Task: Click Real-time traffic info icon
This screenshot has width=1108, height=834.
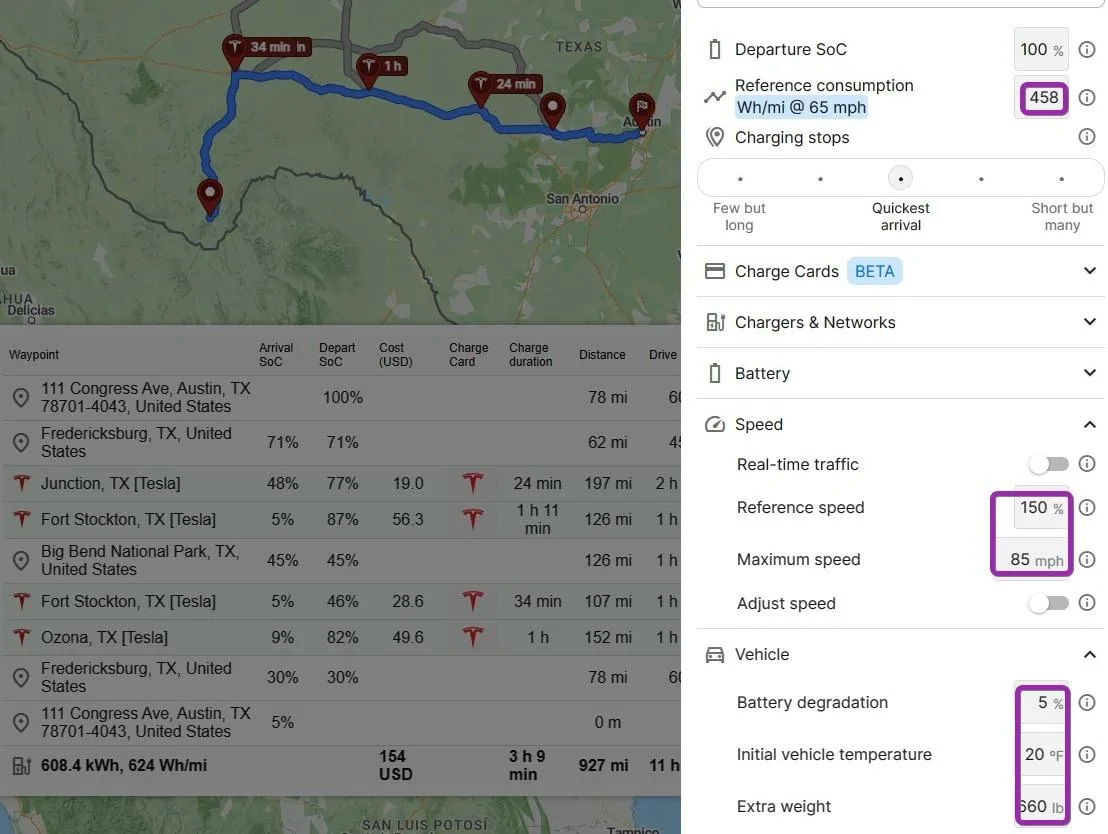Action: [x=1087, y=464]
